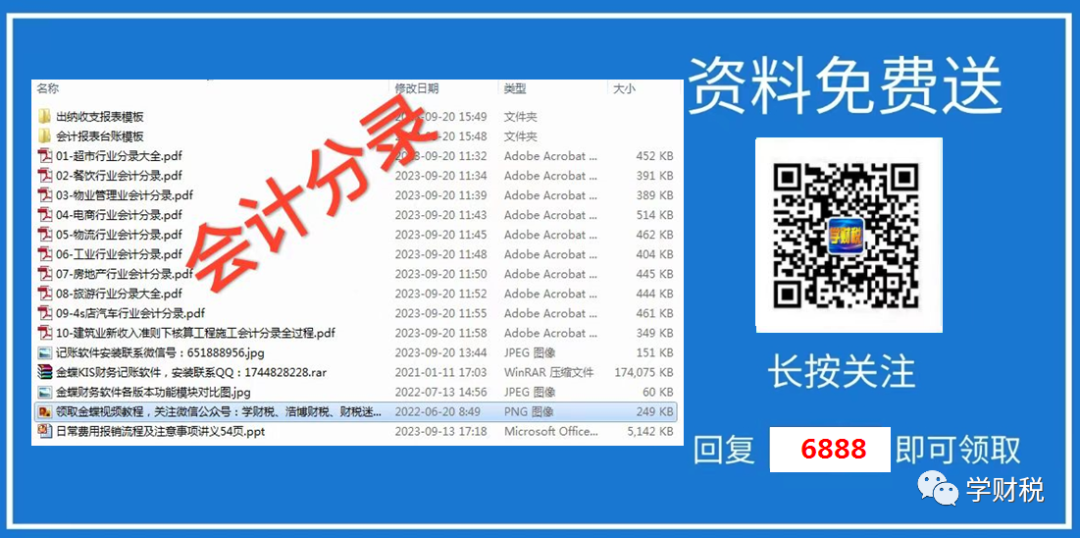Click the size value 174,075 KB
Image resolution: width=1080 pixels, height=538 pixels.
[643, 373]
